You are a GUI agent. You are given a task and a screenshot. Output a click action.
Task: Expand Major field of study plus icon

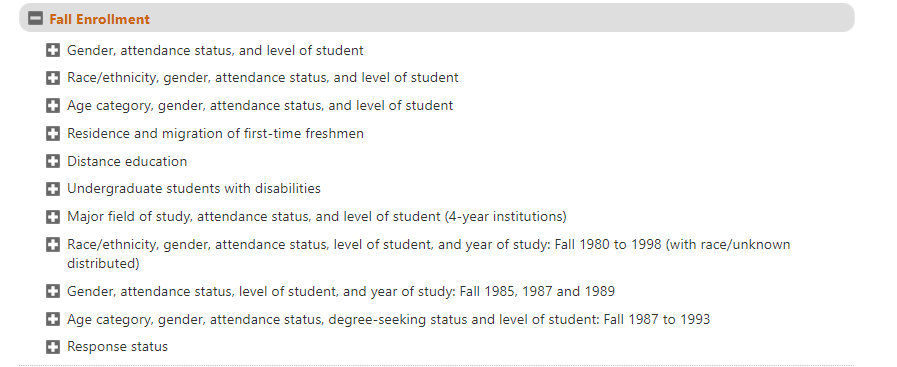(x=53, y=217)
